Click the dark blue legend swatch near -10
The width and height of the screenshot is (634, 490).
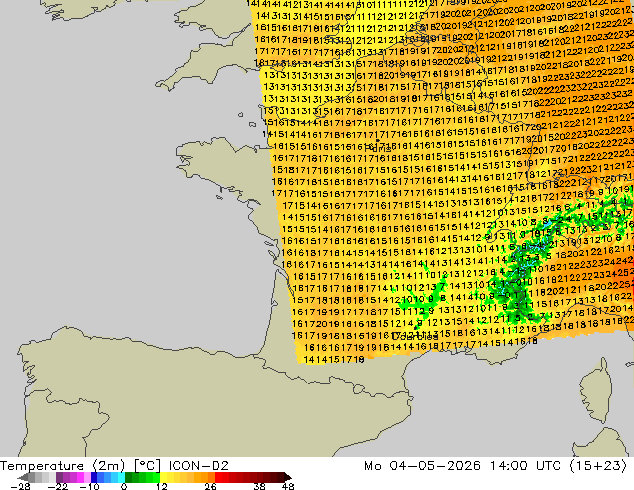(94, 477)
